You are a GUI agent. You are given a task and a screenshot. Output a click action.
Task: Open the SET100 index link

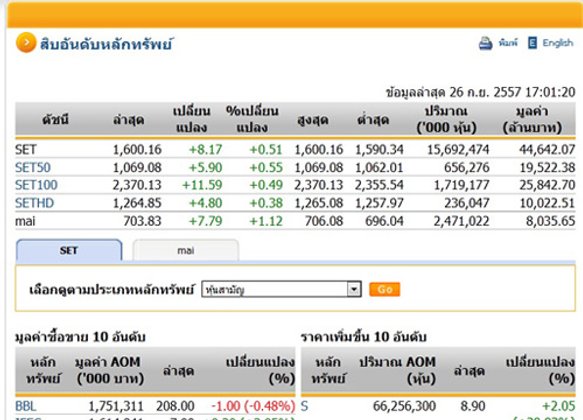(36, 185)
